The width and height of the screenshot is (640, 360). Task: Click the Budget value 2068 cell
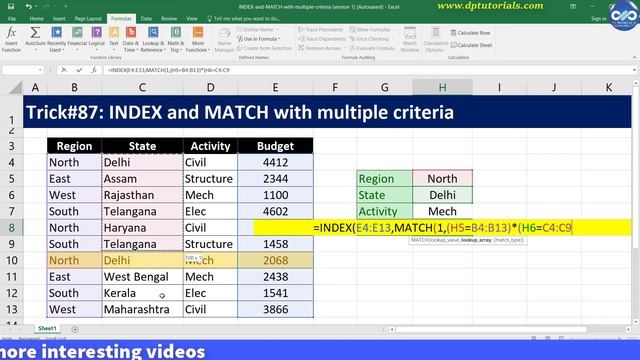point(276,260)
